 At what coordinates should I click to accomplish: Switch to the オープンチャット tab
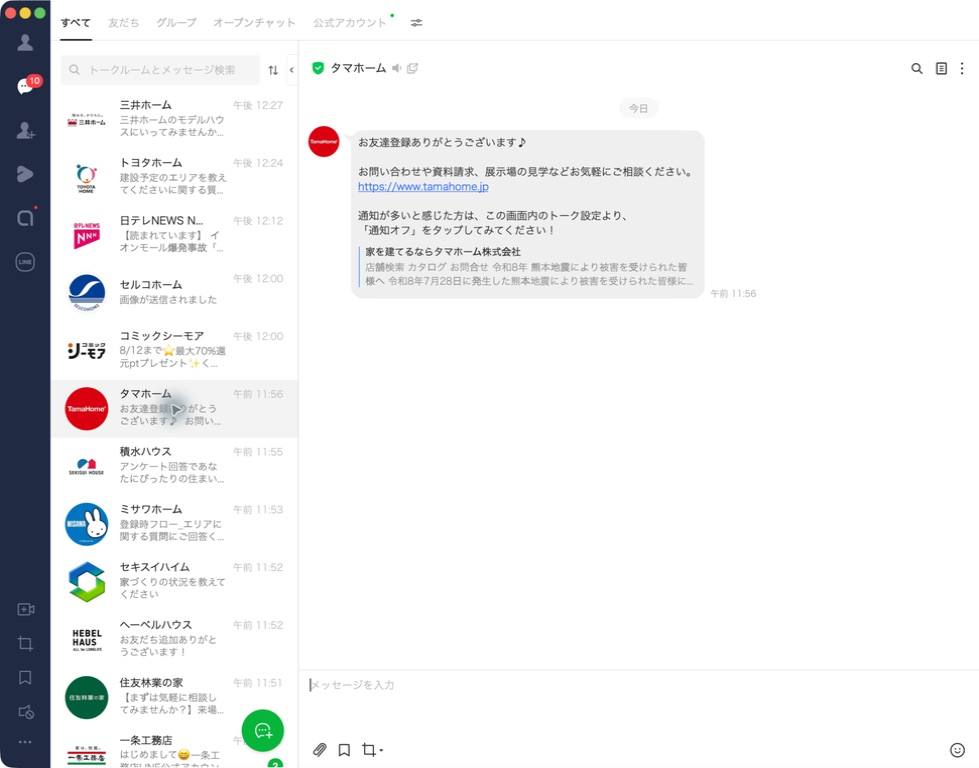point(254,22)
